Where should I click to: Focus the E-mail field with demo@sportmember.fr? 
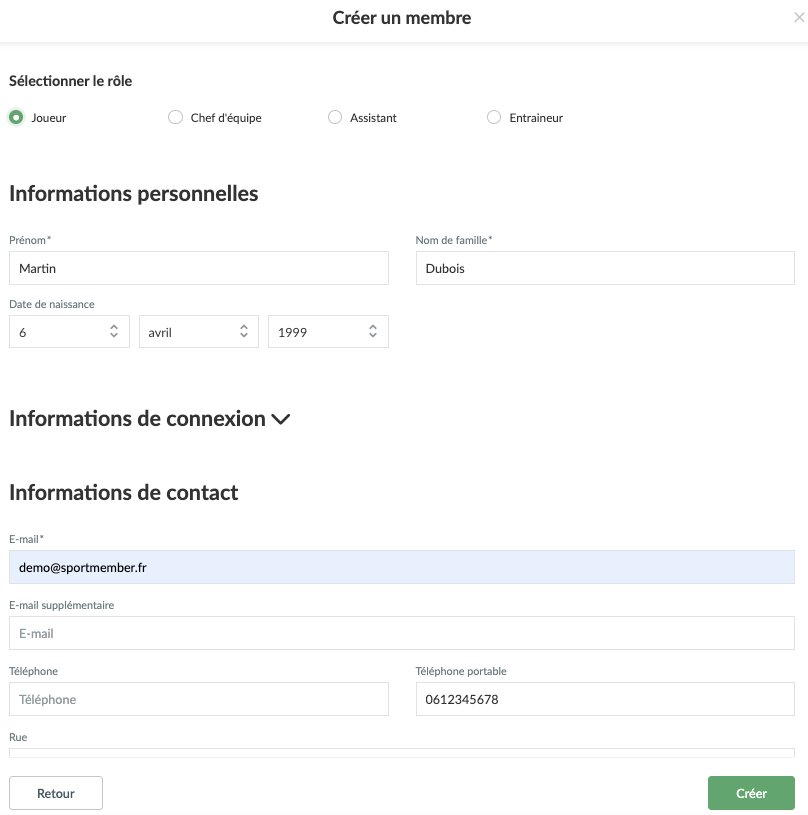coord(401,567)
